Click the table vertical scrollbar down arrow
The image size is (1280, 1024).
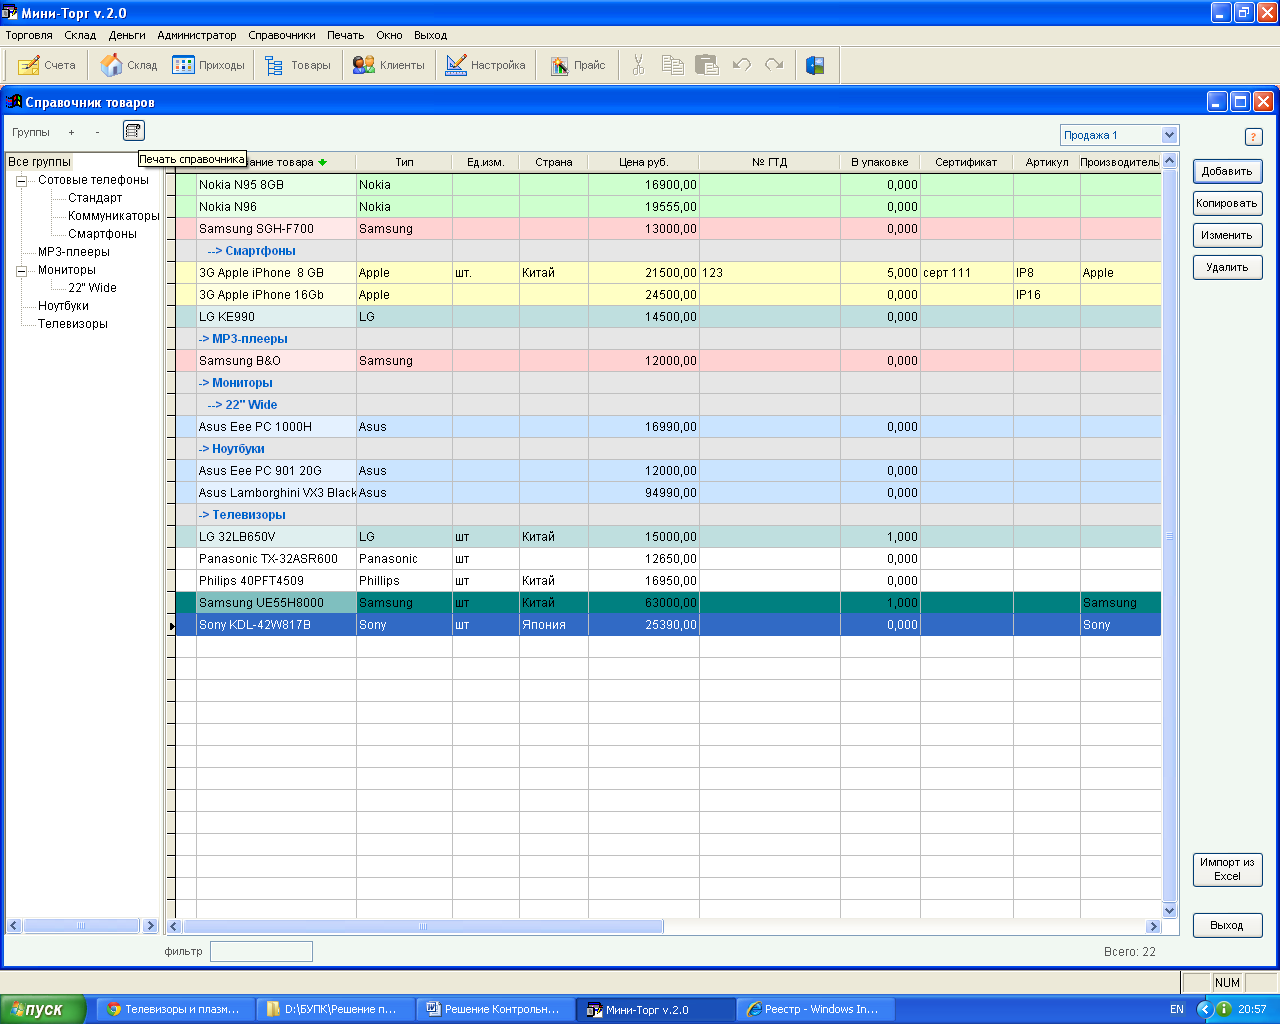pos(1169,911)
